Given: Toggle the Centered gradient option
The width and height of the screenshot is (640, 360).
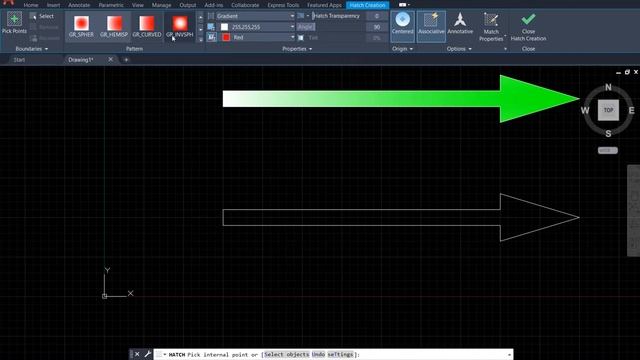Looking at the screenshot, I should point(402,26).
